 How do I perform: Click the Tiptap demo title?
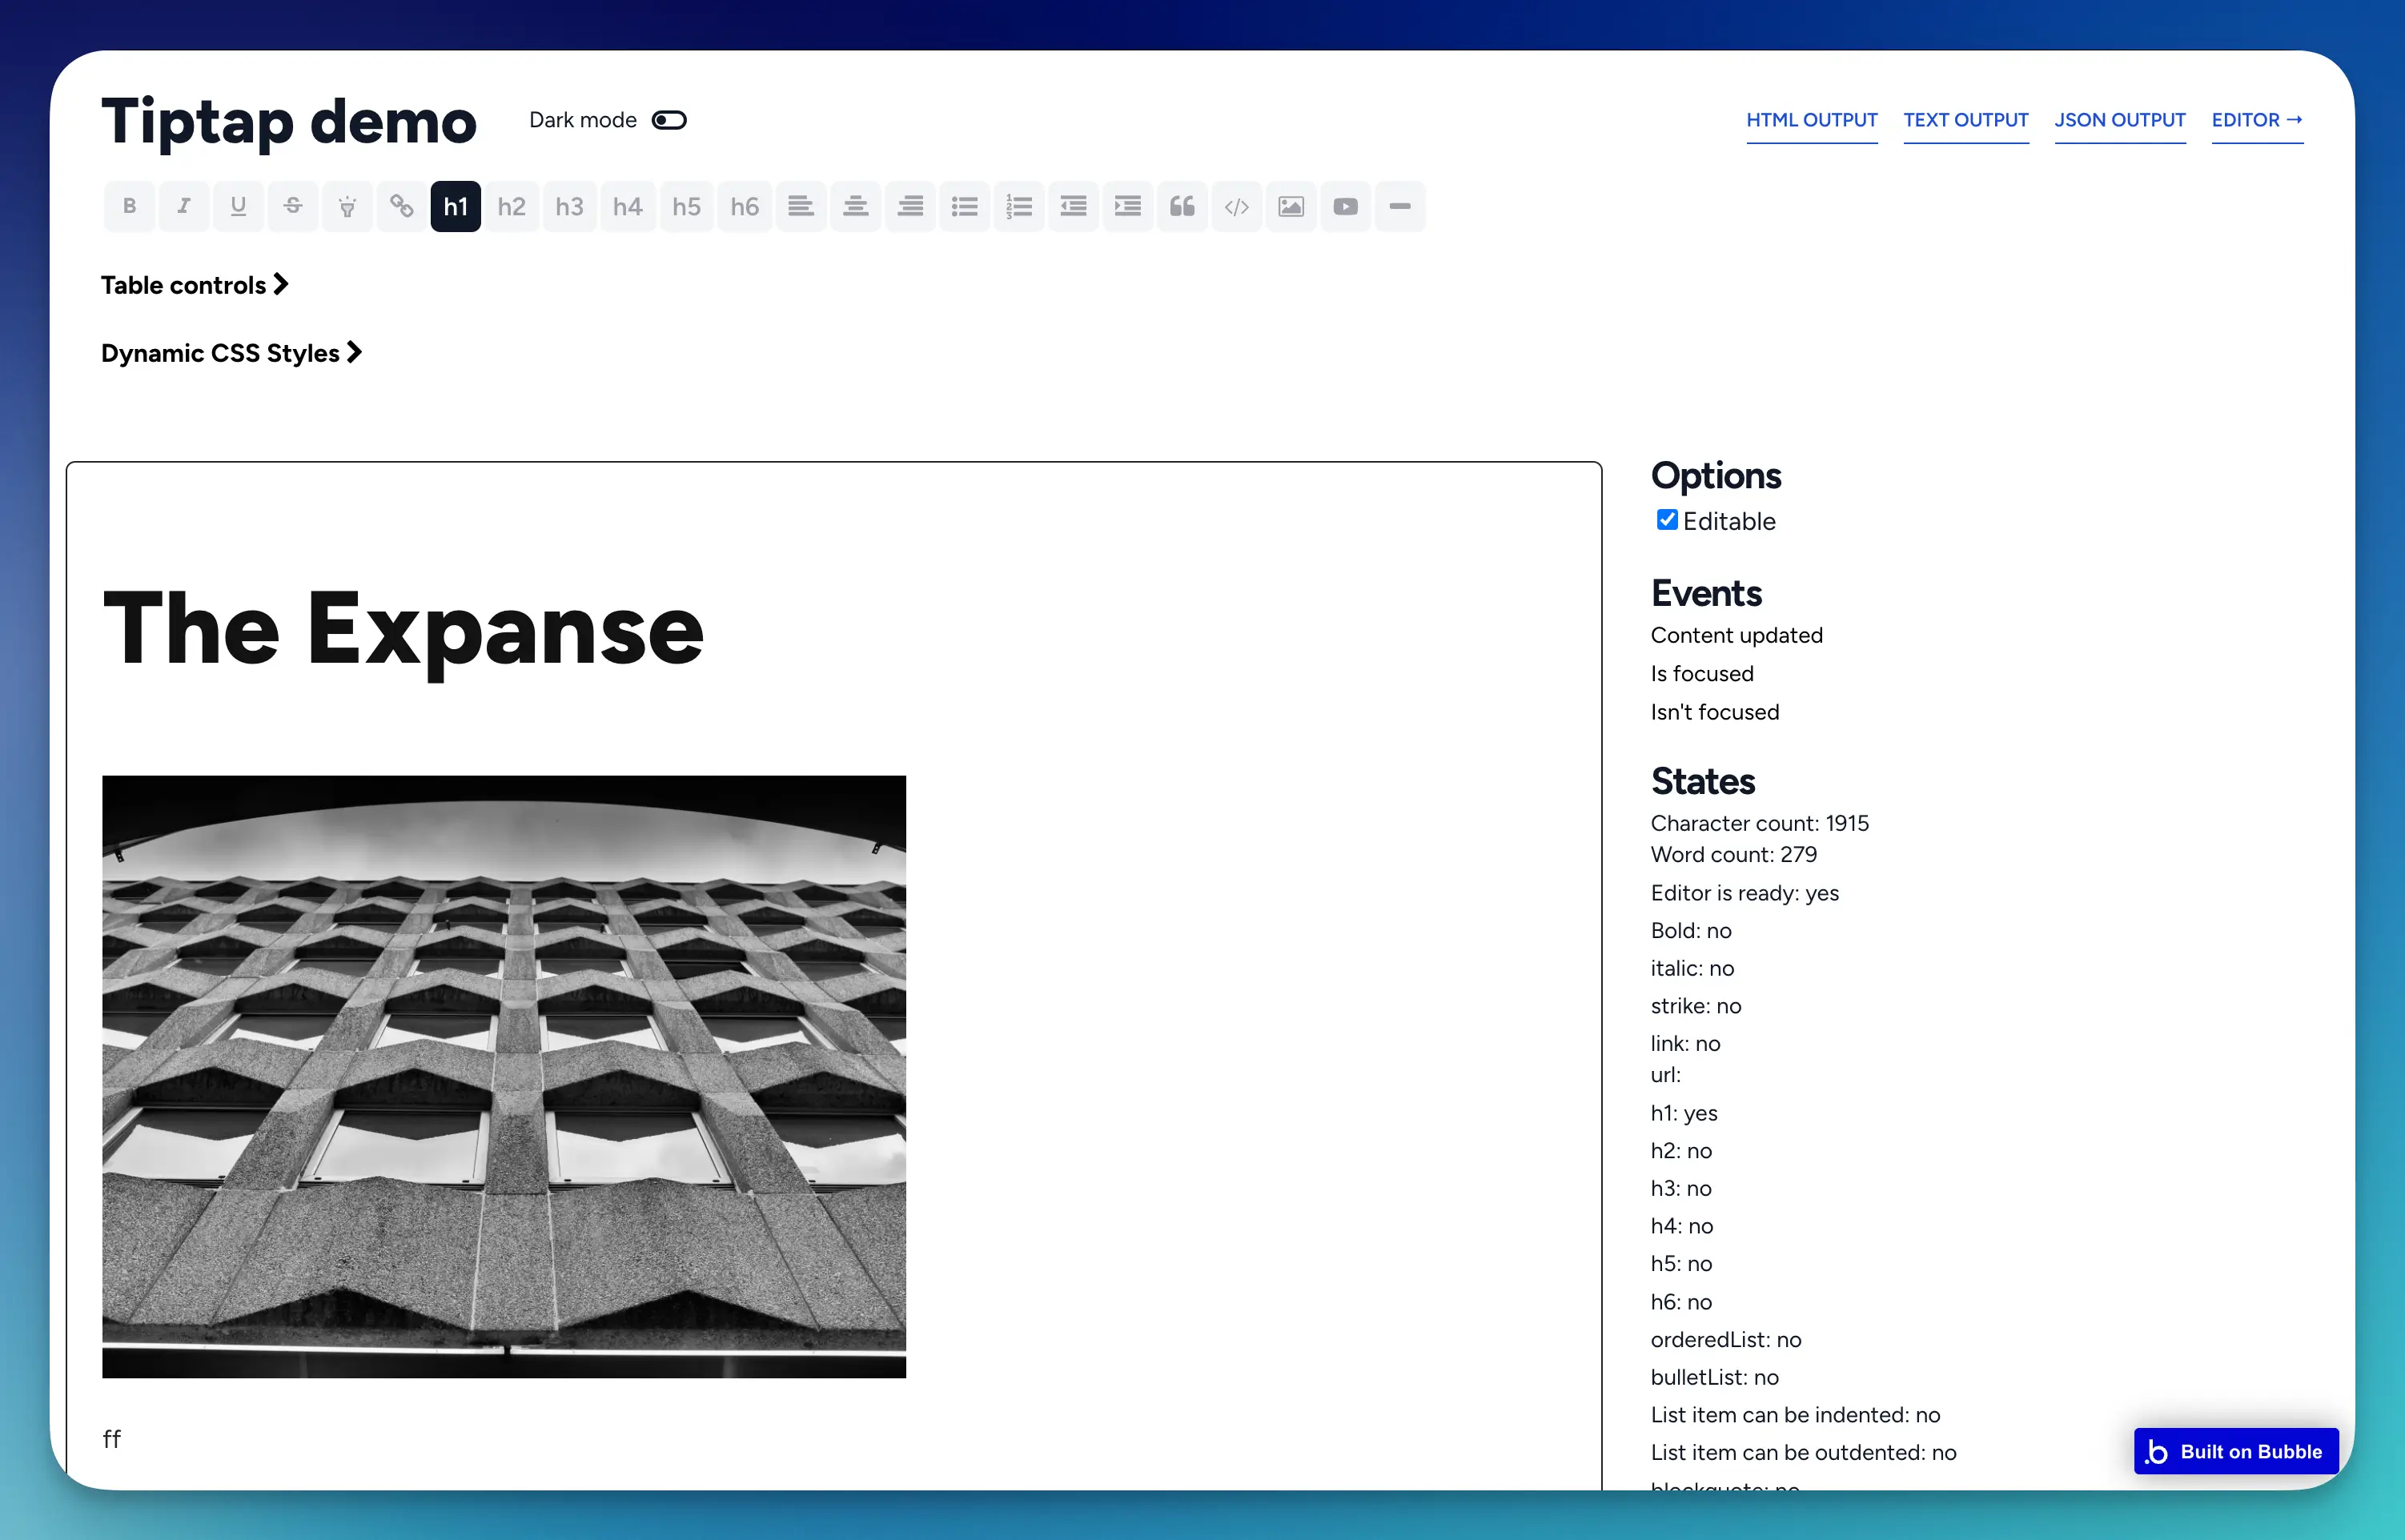(289, 122)
